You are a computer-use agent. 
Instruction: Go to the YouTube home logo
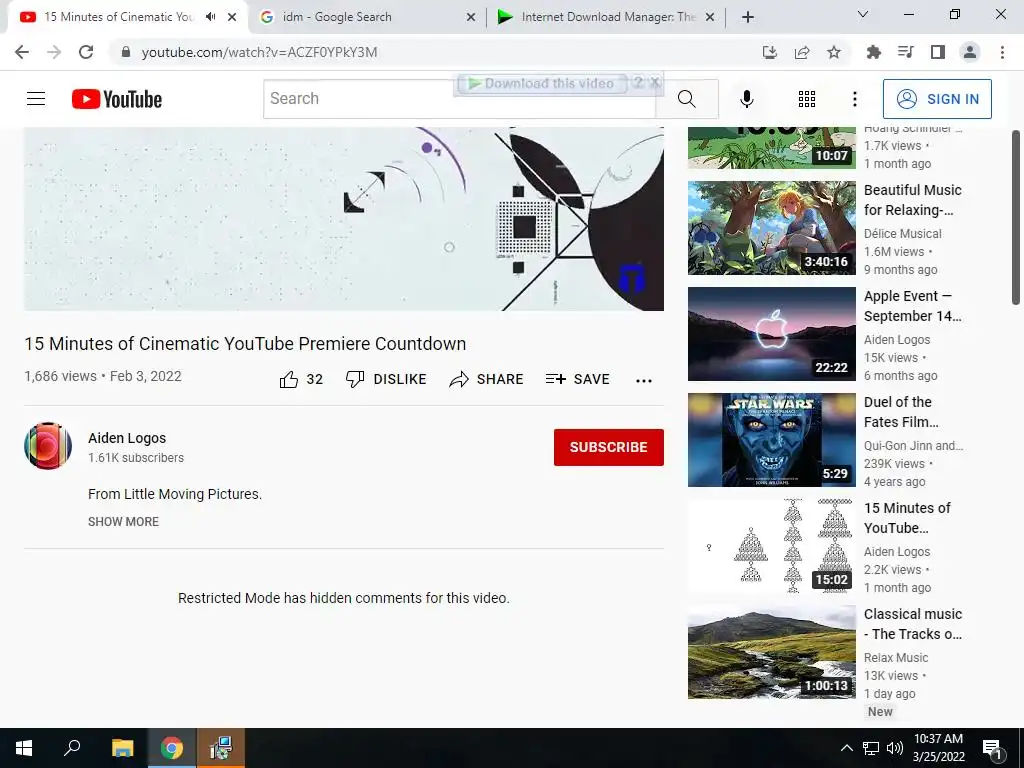117,99
